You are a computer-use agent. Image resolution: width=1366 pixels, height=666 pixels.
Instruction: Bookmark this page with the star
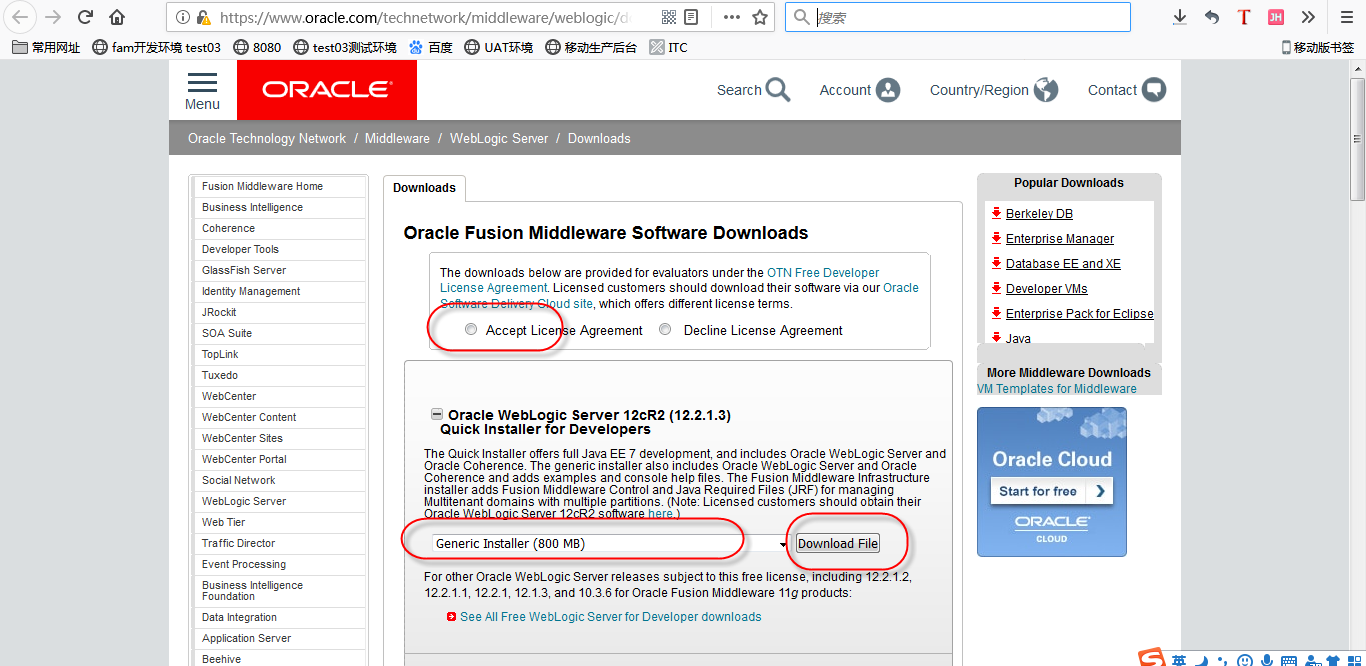pyautogui.click(x=760, y=17)
